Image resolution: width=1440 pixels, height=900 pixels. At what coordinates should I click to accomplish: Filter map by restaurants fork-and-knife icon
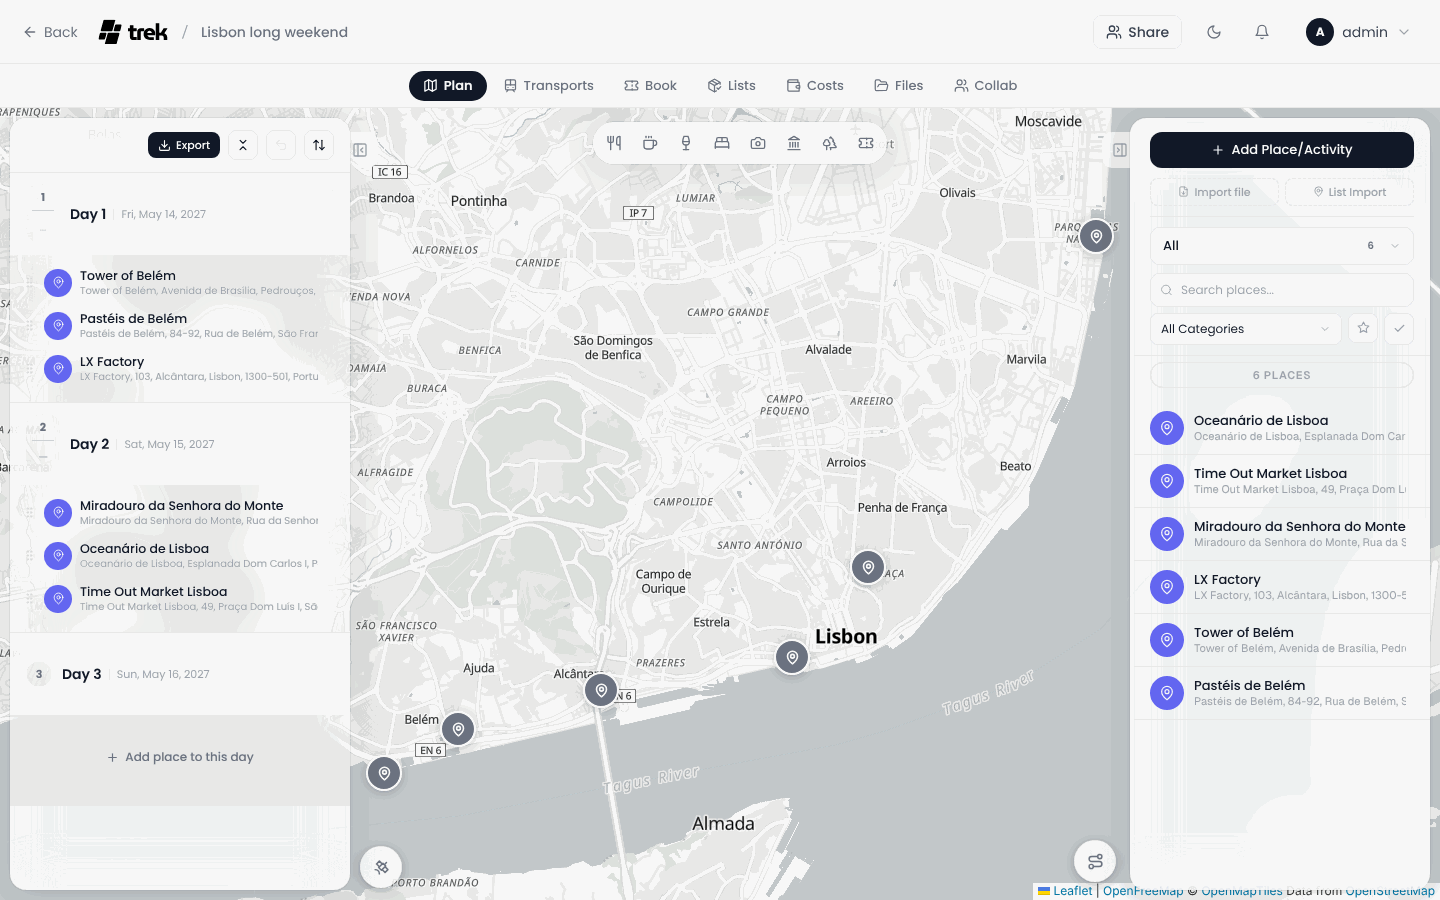point(614,143)
